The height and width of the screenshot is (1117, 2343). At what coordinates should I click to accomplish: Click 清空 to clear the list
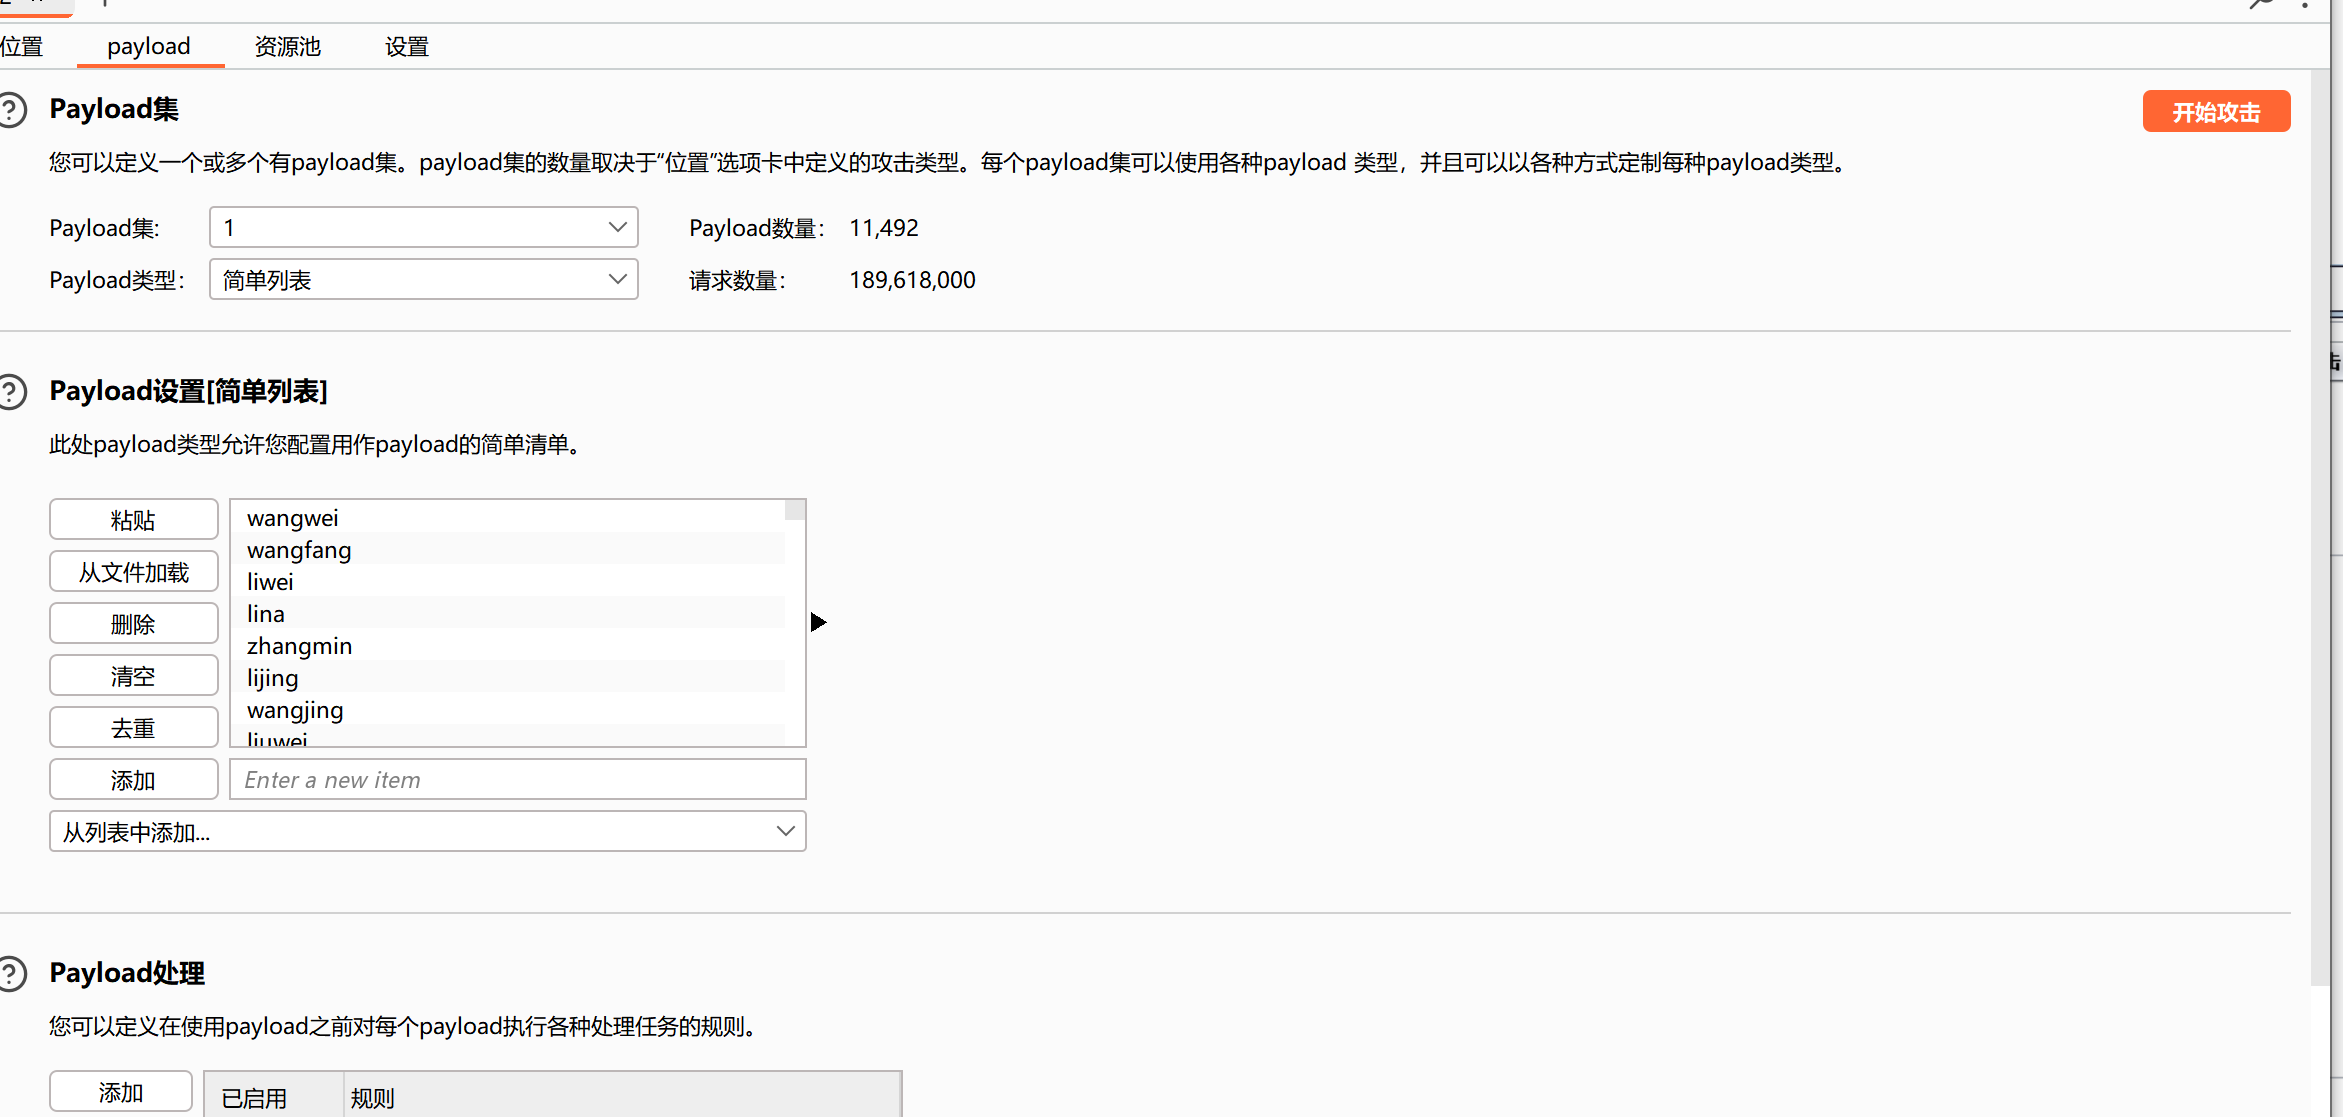133,676
